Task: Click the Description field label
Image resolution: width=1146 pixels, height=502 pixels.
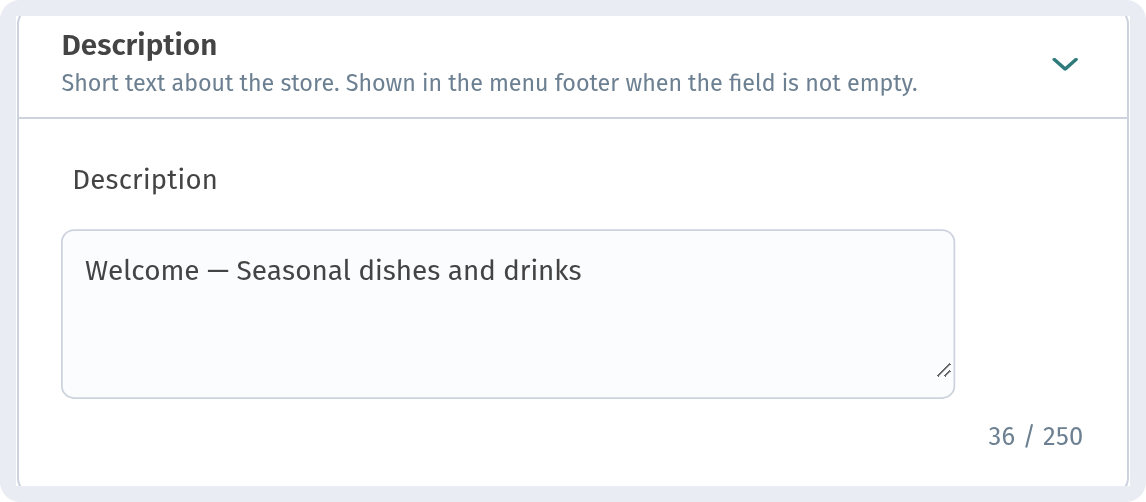Action: pos(145,180)
